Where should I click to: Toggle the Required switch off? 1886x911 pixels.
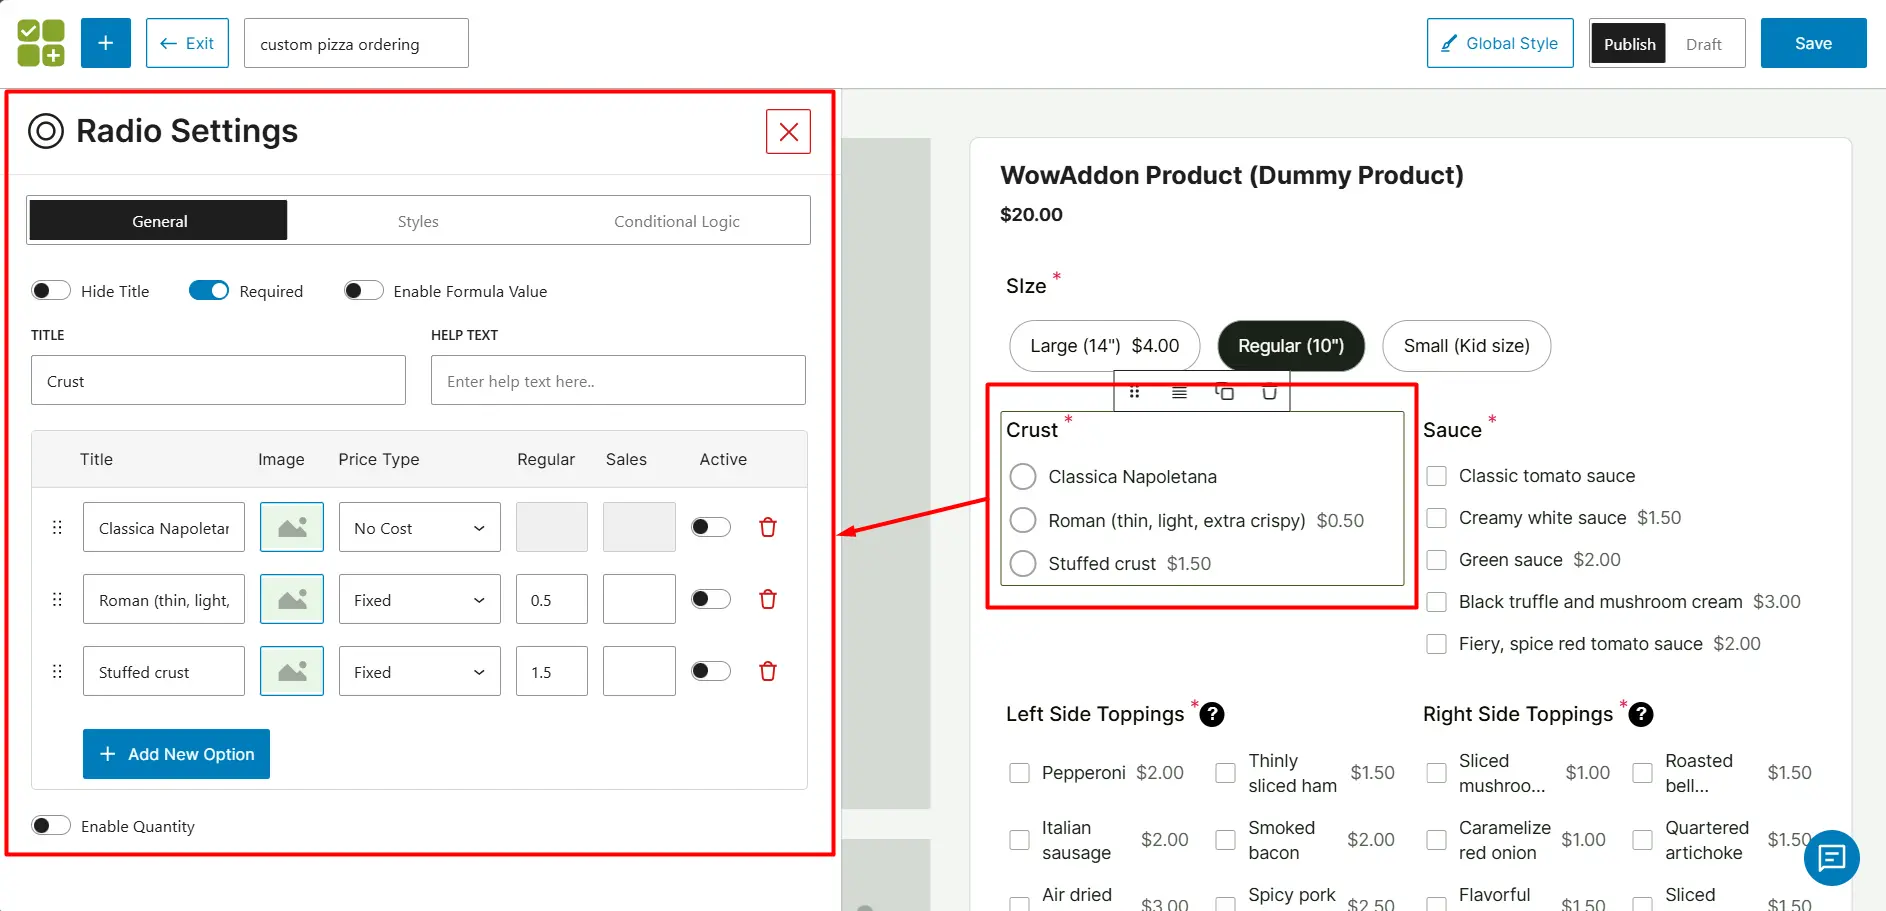coord(209,290)
